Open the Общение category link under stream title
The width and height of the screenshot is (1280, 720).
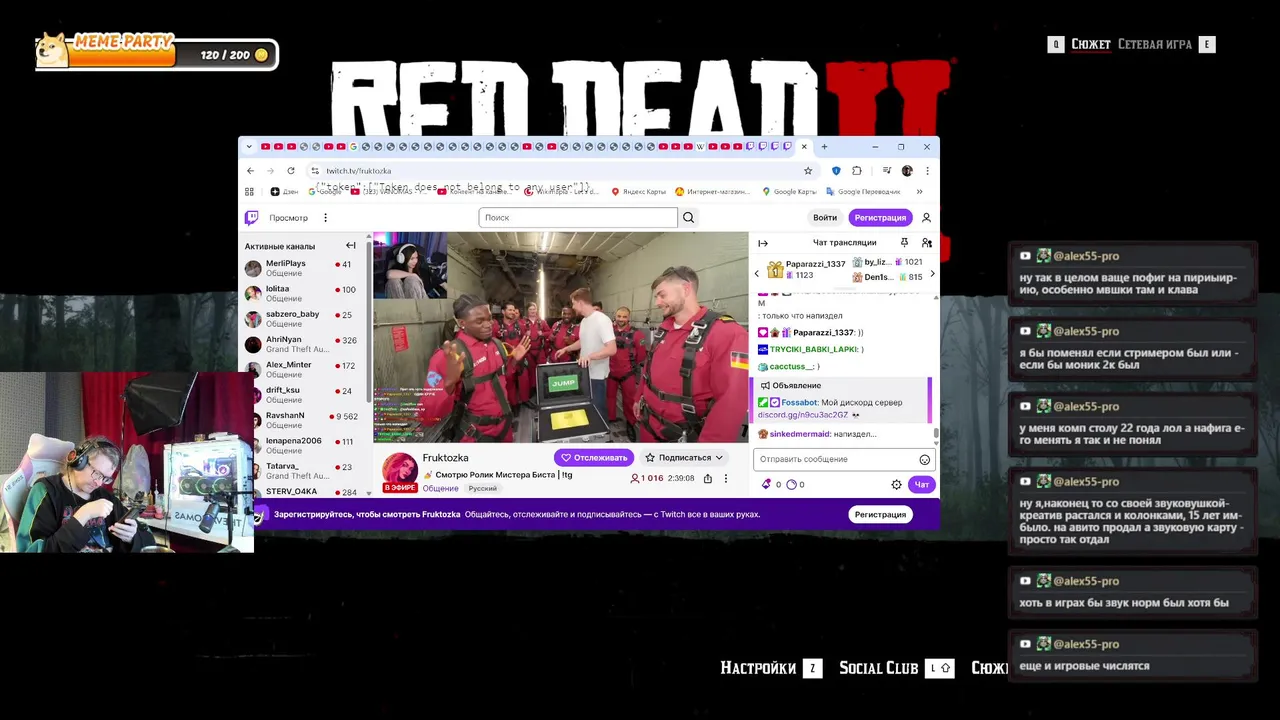(x=440, y=489)
